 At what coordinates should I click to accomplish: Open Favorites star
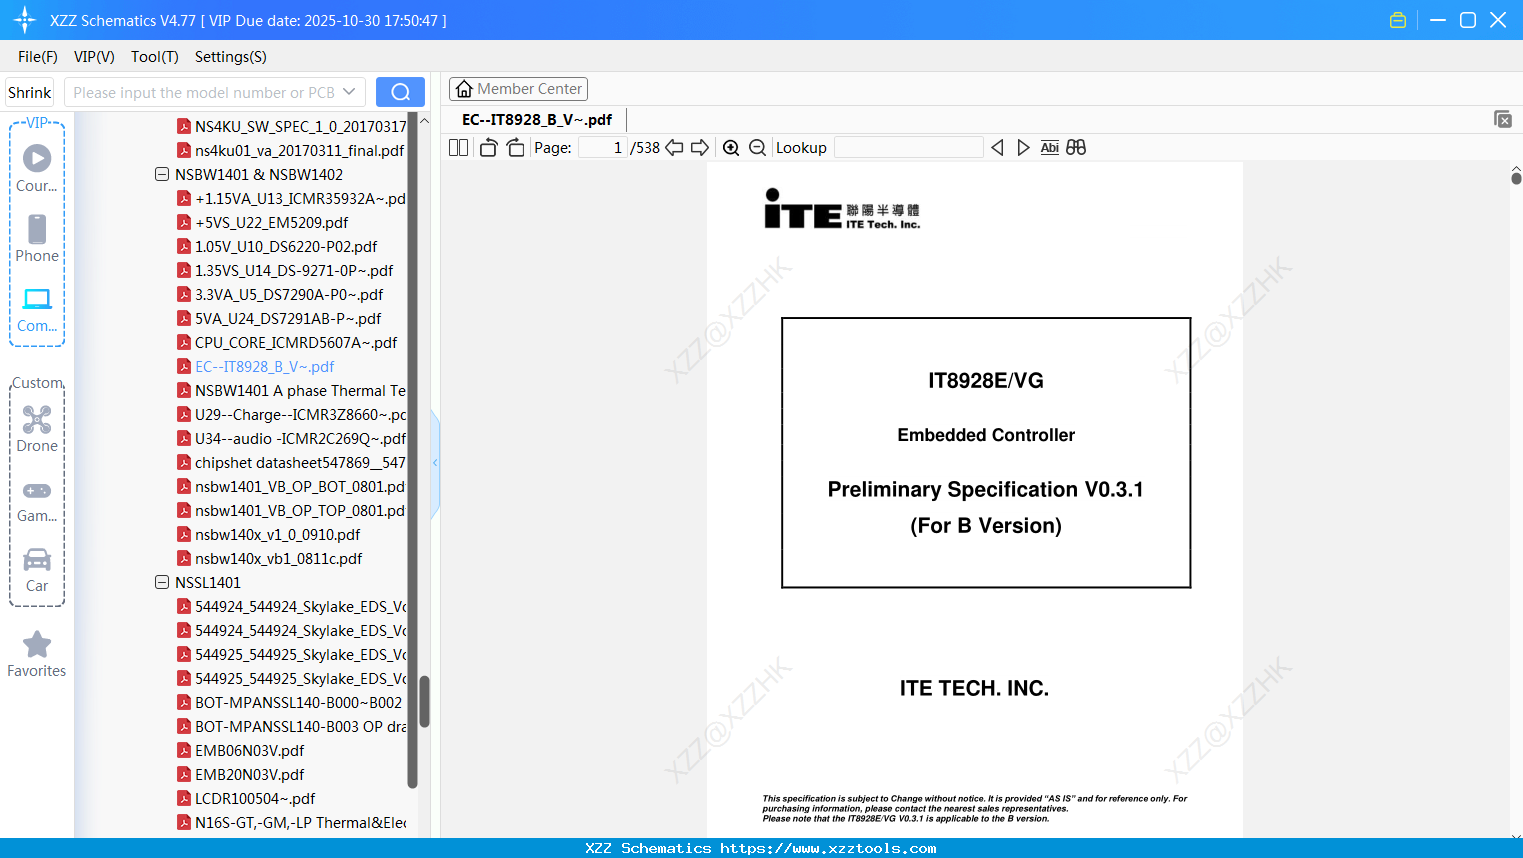point(37,655)
